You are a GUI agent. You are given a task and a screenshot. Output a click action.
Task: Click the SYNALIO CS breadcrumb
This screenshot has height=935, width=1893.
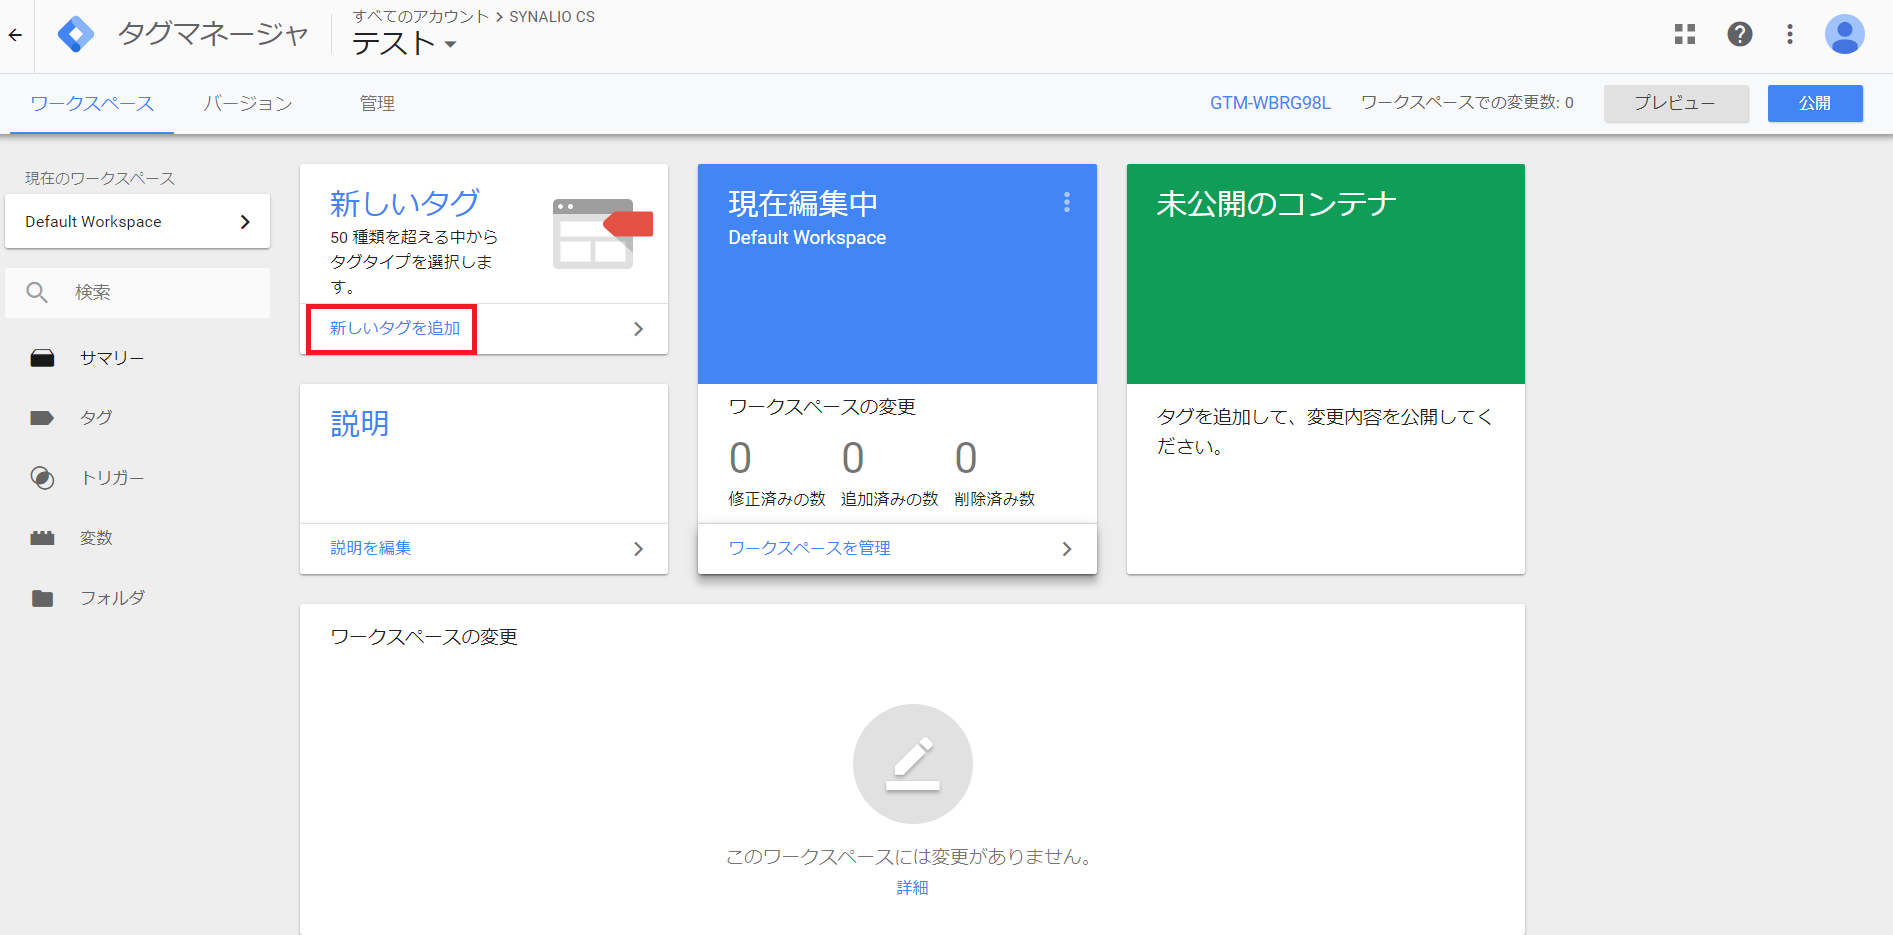(552, 16)
